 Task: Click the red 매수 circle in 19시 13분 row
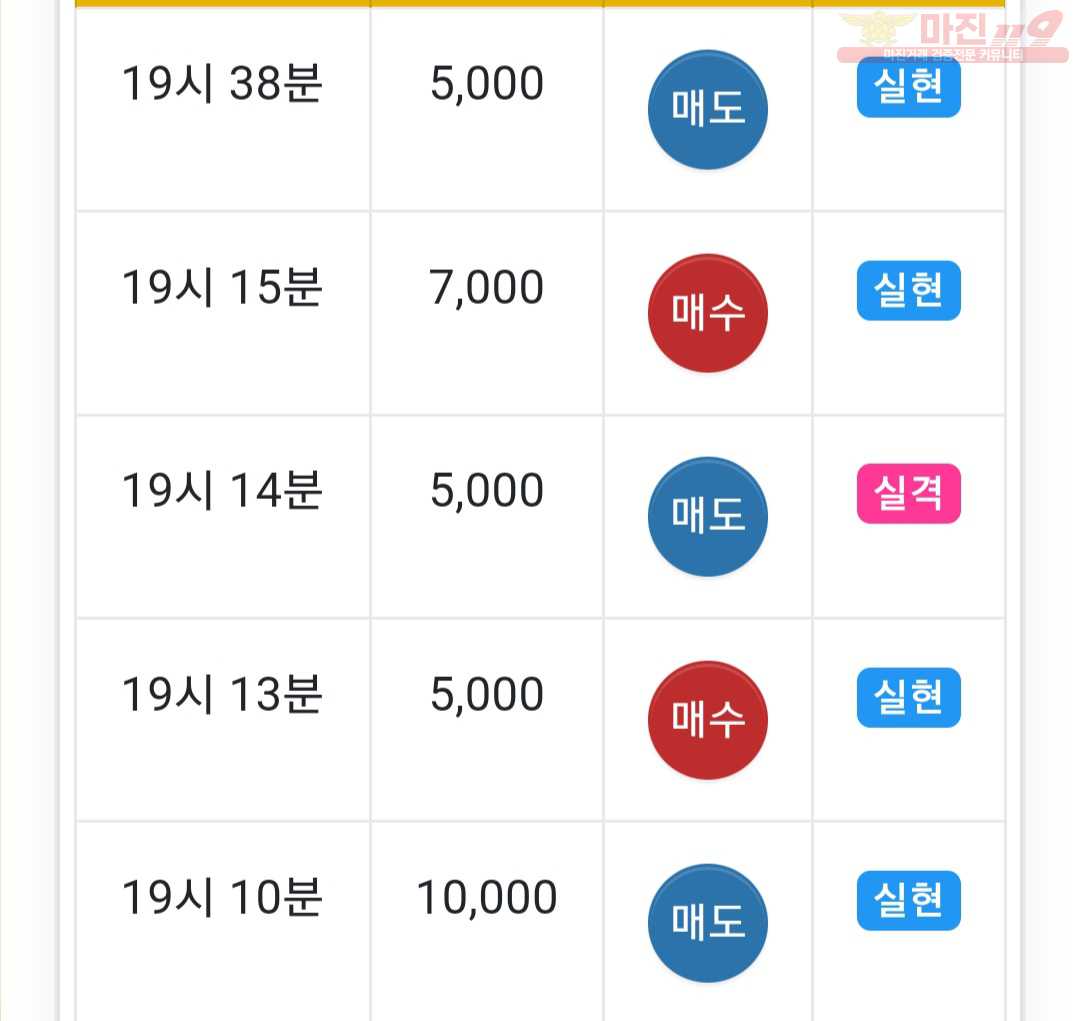click(707, 721)
